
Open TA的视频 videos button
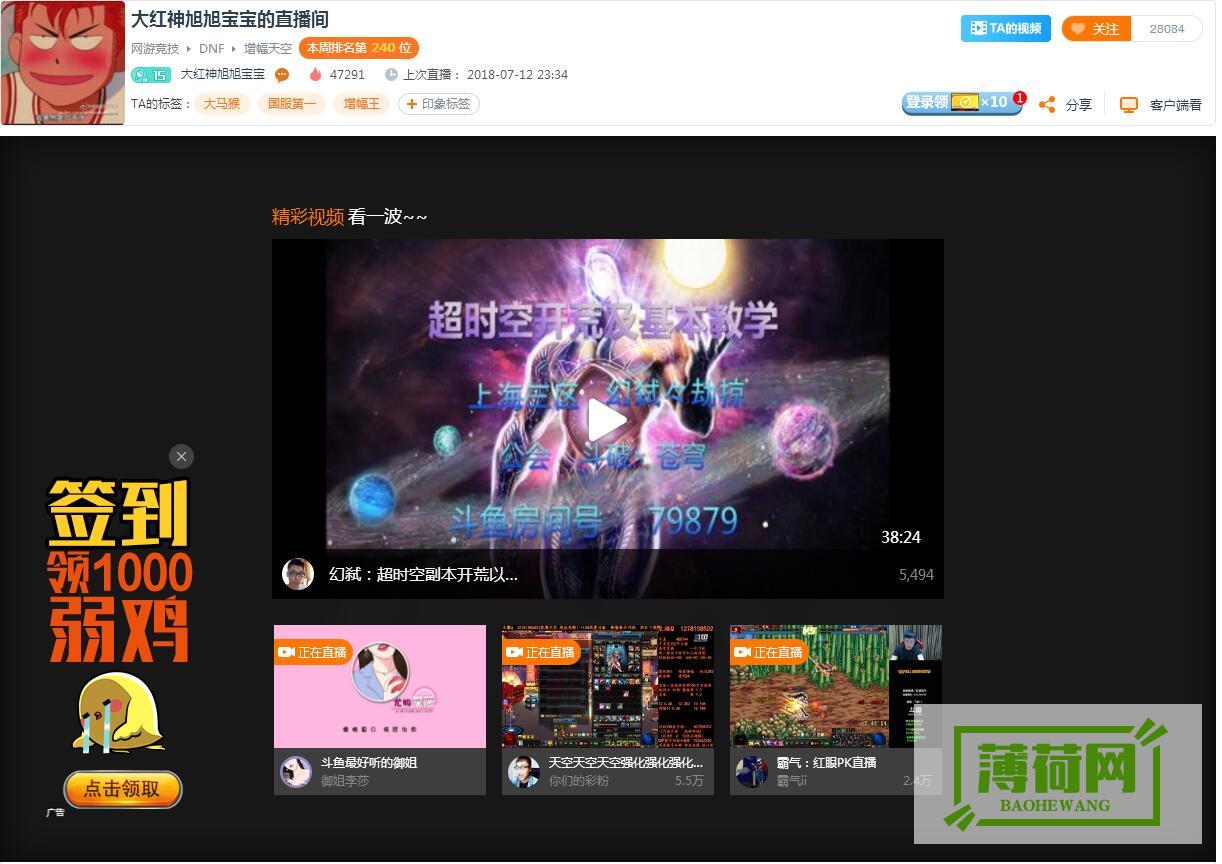[1006, 29]
